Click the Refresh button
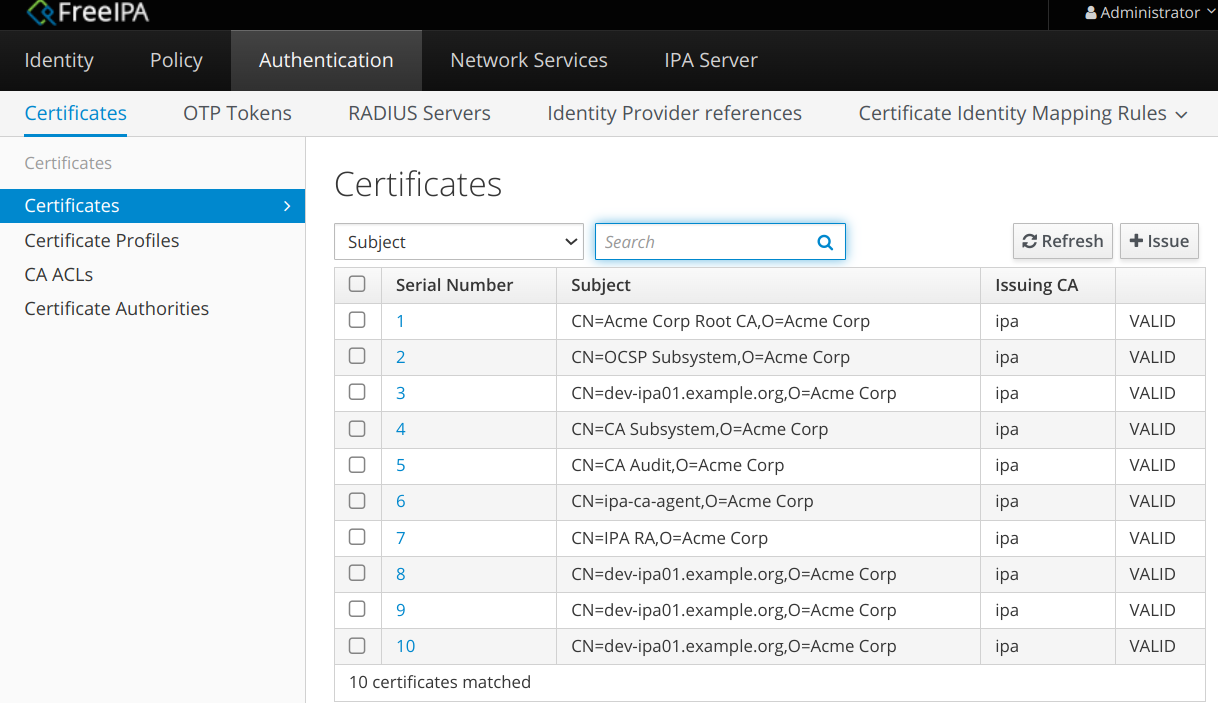This screenshot has width=1218, height=703. tap(1063, 241)
